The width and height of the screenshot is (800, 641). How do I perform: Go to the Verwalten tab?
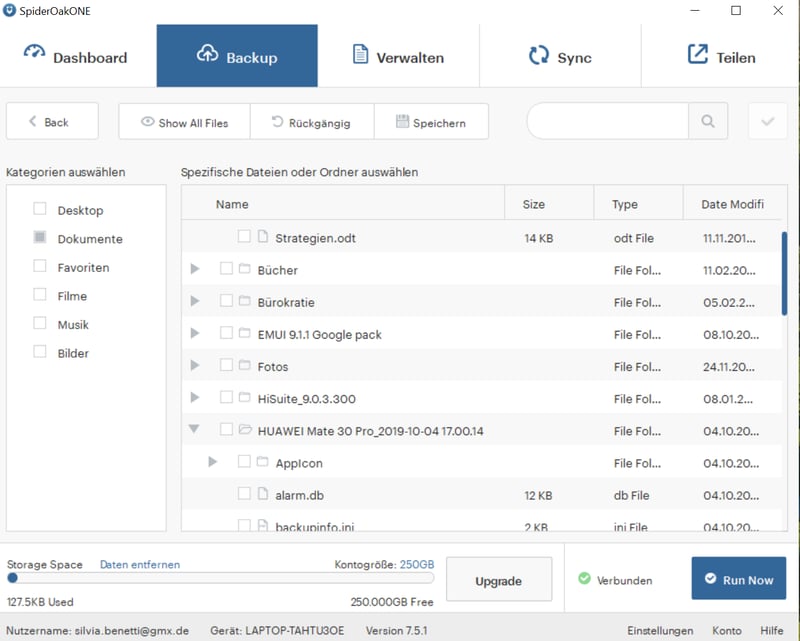coord(398,57)
